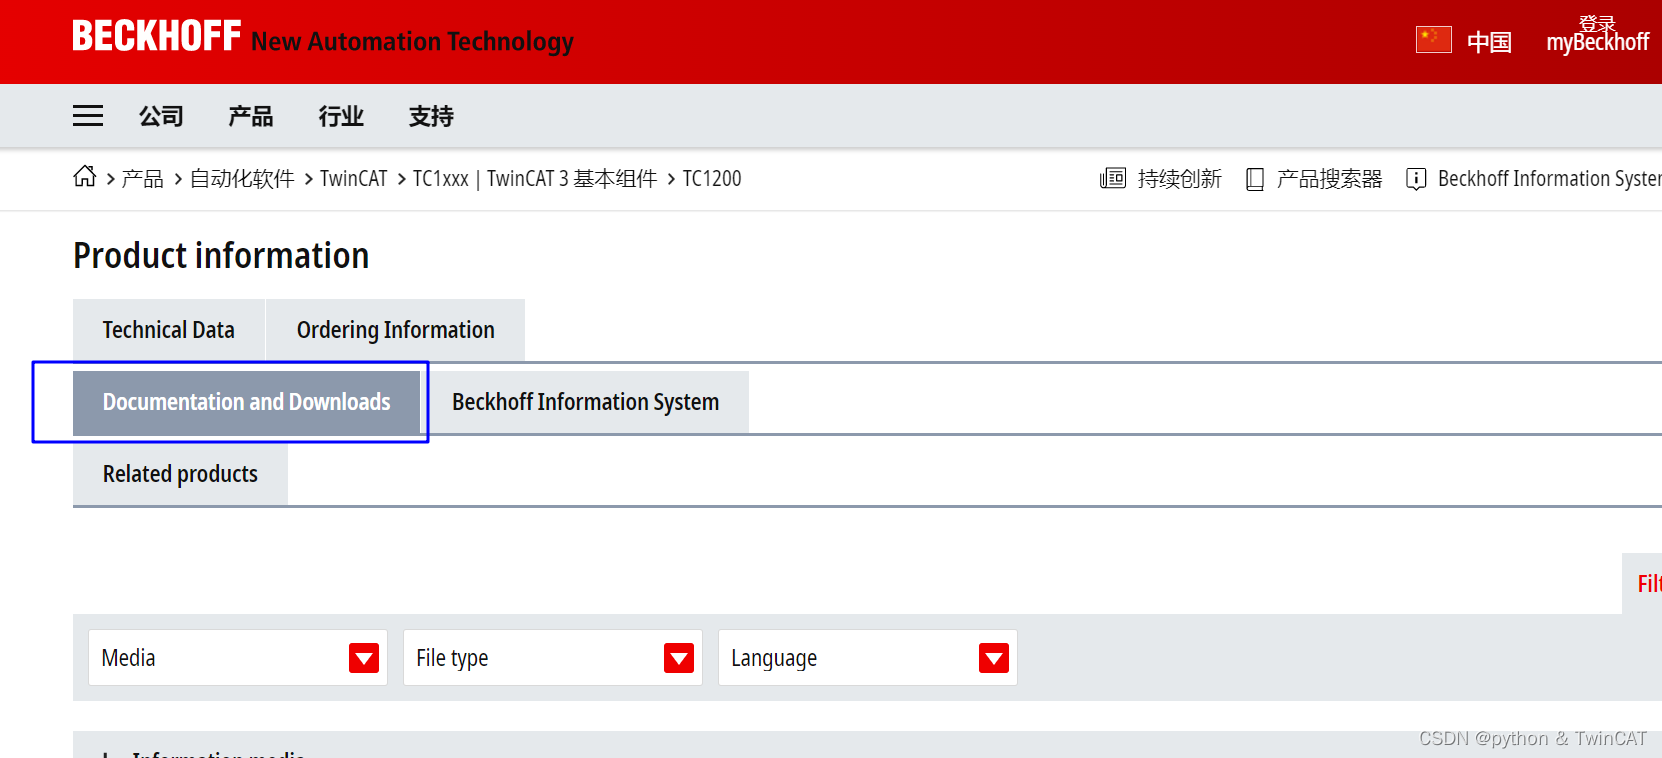Open the hamburger navigation menu
Image resolution: width=1662 pixels, height=758 pixels.
click(88, 116)
